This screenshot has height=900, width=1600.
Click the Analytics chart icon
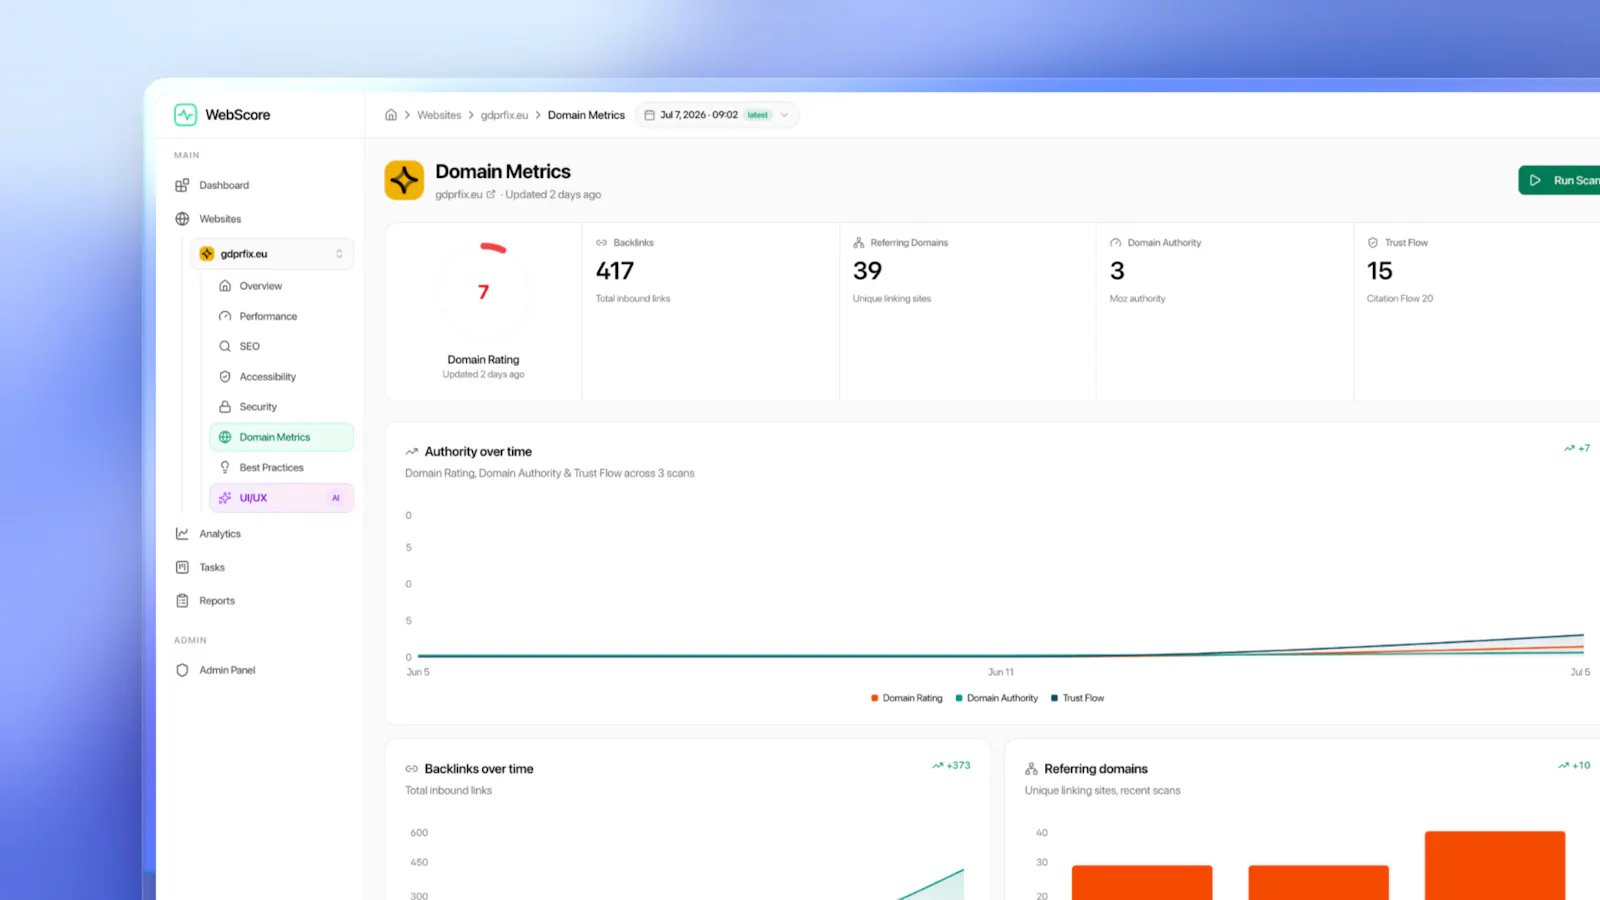pyautogui.click(x=182, y=534)
